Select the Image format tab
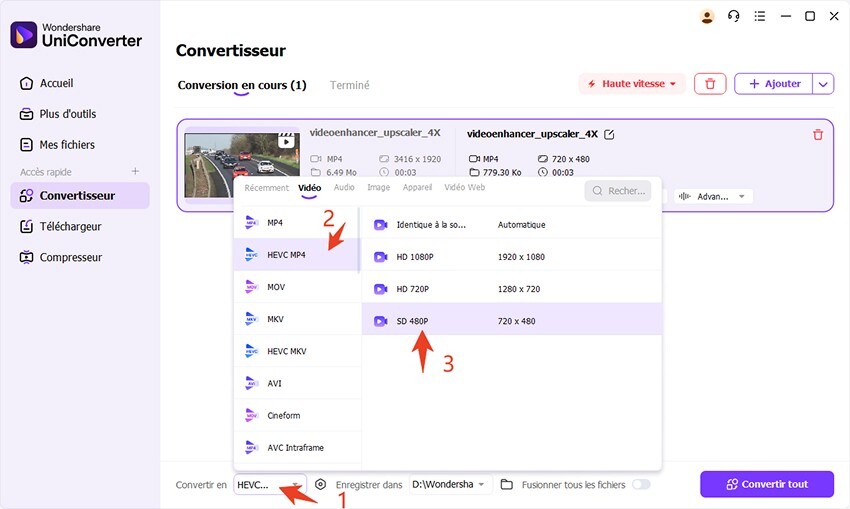The height and width of the screenshot is (509, 850). click(378, 187)
